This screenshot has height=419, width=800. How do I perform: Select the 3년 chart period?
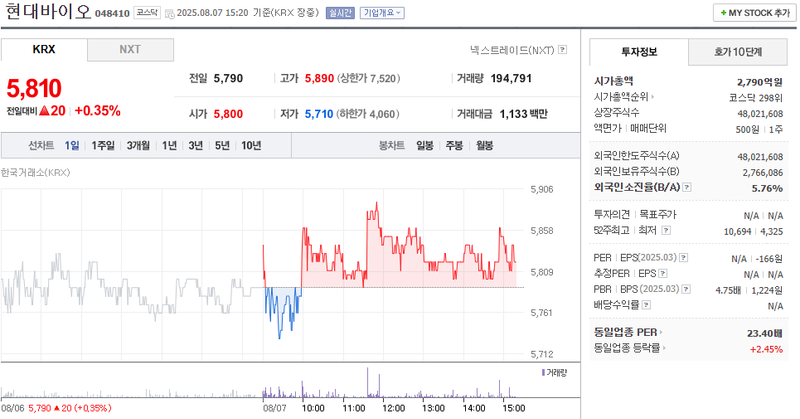click(196, 145)
